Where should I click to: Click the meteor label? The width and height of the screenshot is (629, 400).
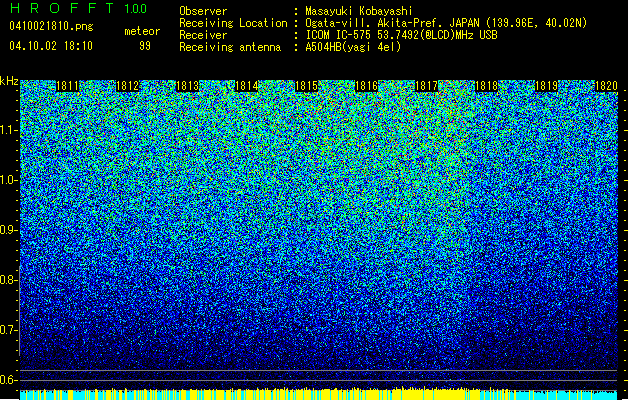(x=142, y=31)
